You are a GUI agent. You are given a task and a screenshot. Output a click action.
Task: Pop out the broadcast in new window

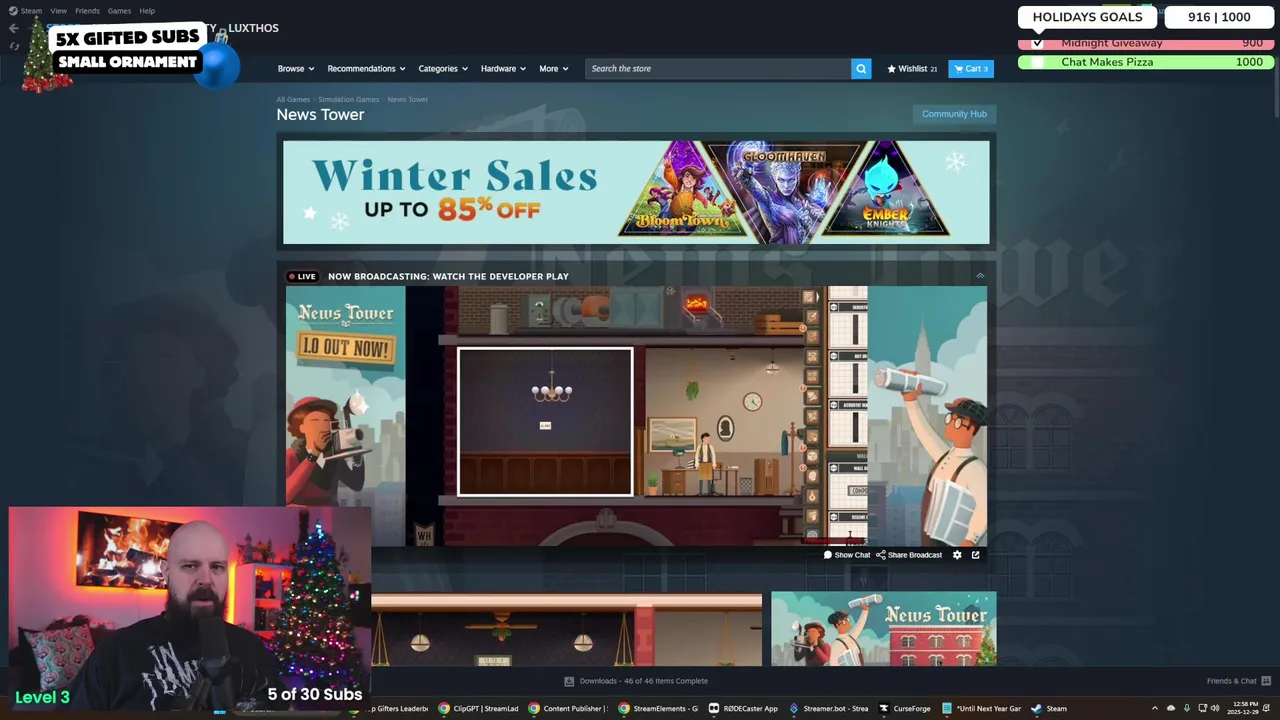click(976, 555)
